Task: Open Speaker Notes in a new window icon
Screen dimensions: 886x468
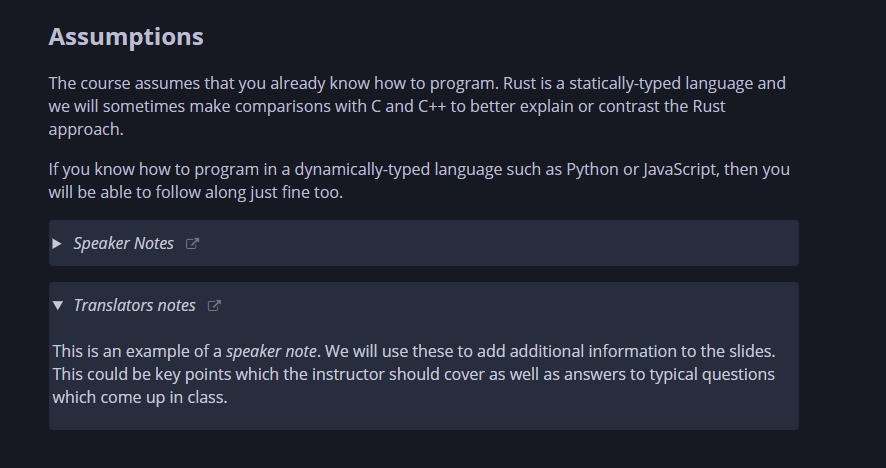Action: point(192,244)
